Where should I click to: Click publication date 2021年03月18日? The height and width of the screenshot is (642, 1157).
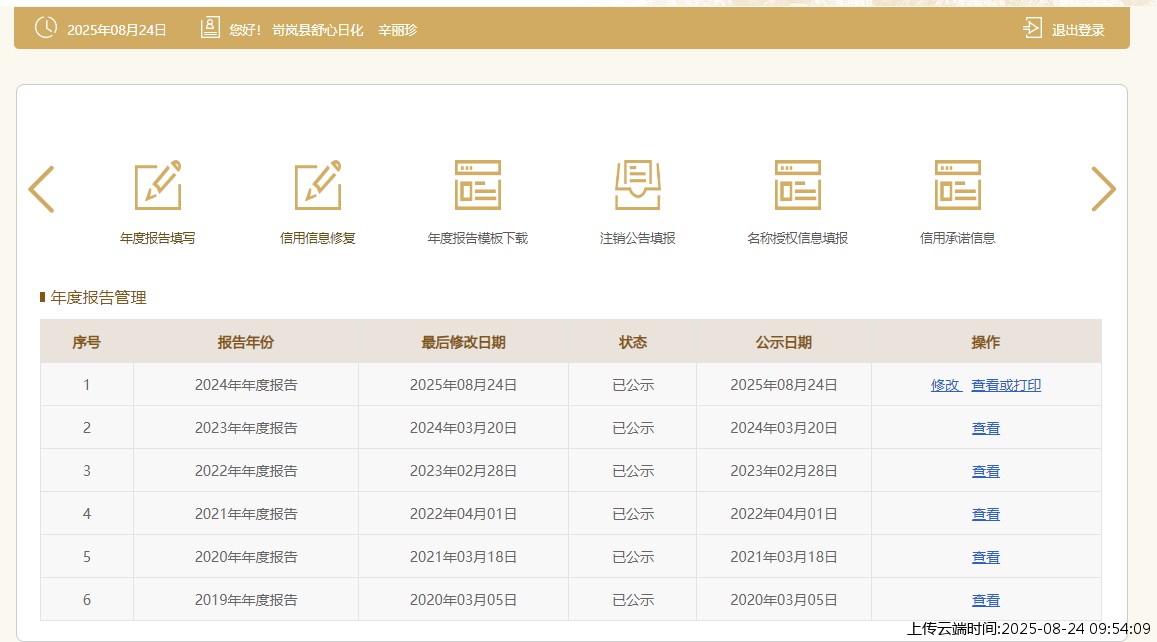(x=784, y=557)
